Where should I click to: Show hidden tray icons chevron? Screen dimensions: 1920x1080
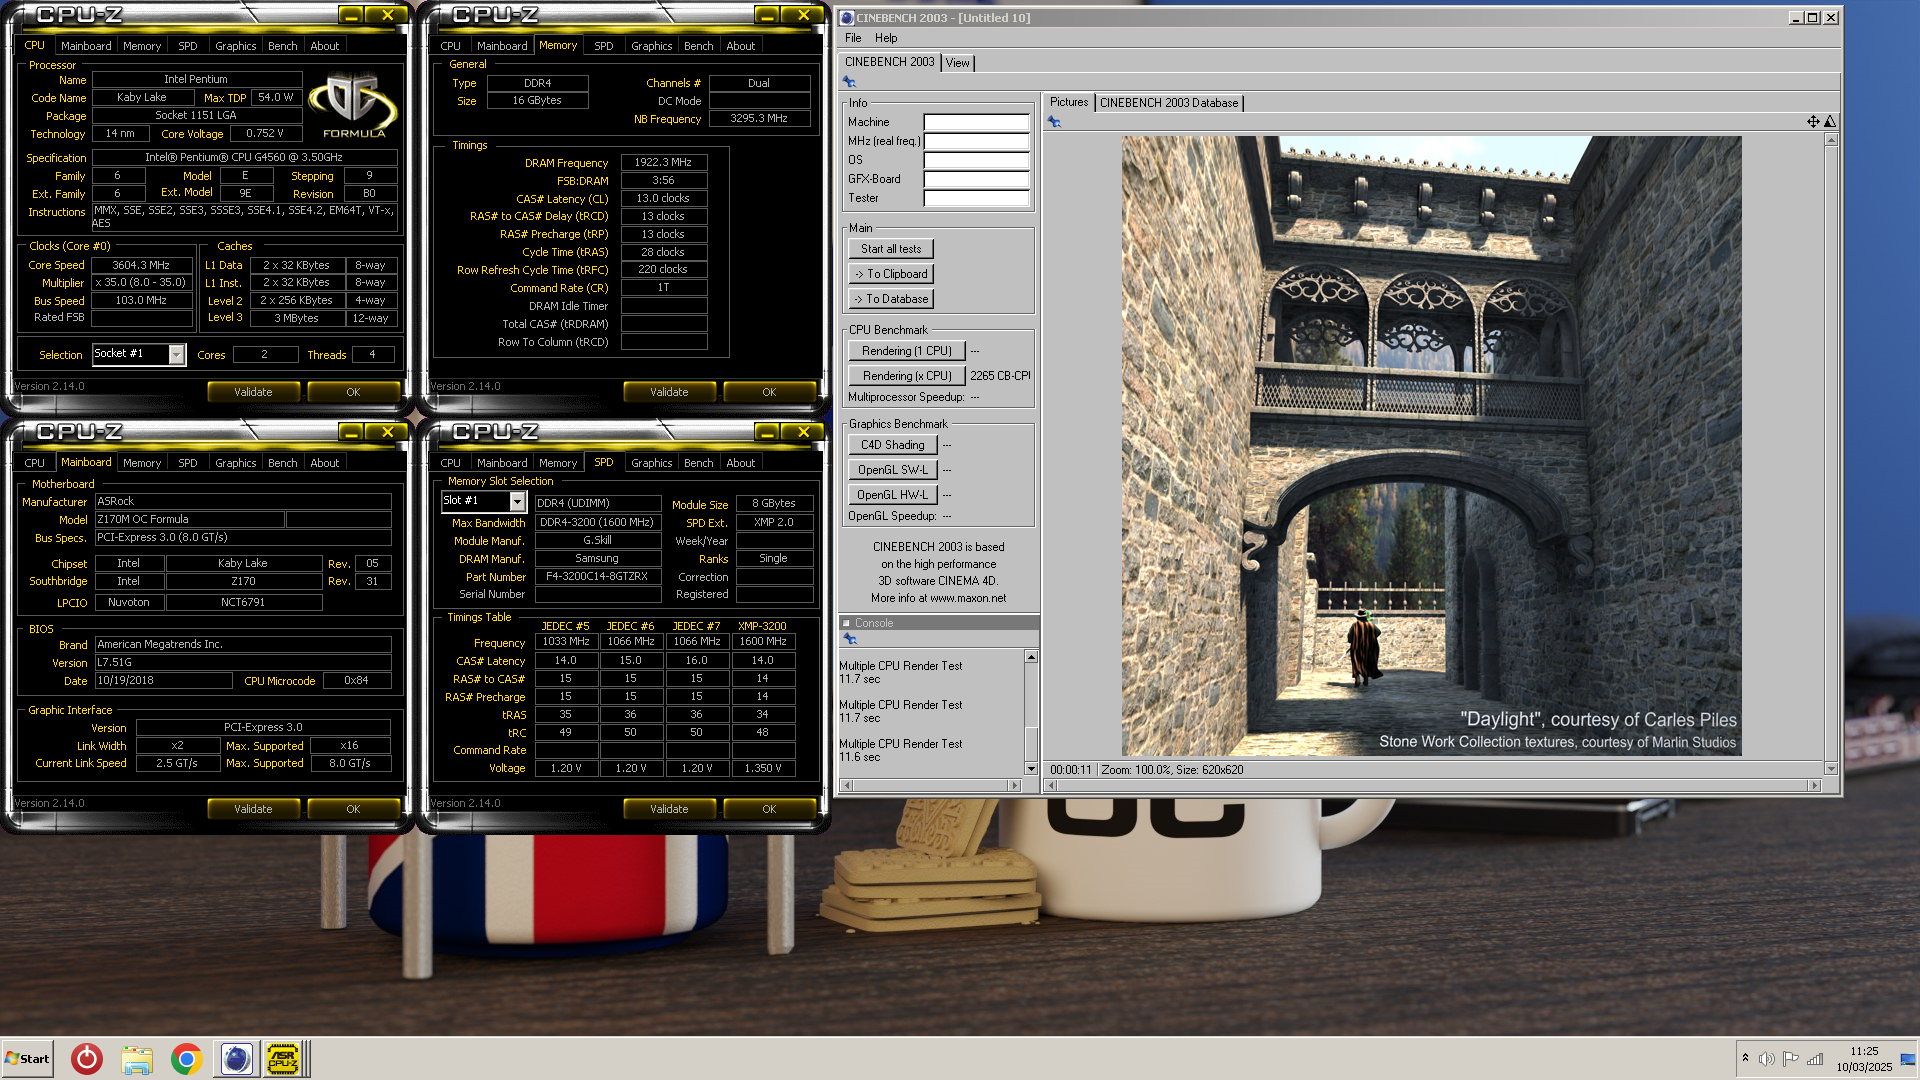(x=1745, y=1058)
